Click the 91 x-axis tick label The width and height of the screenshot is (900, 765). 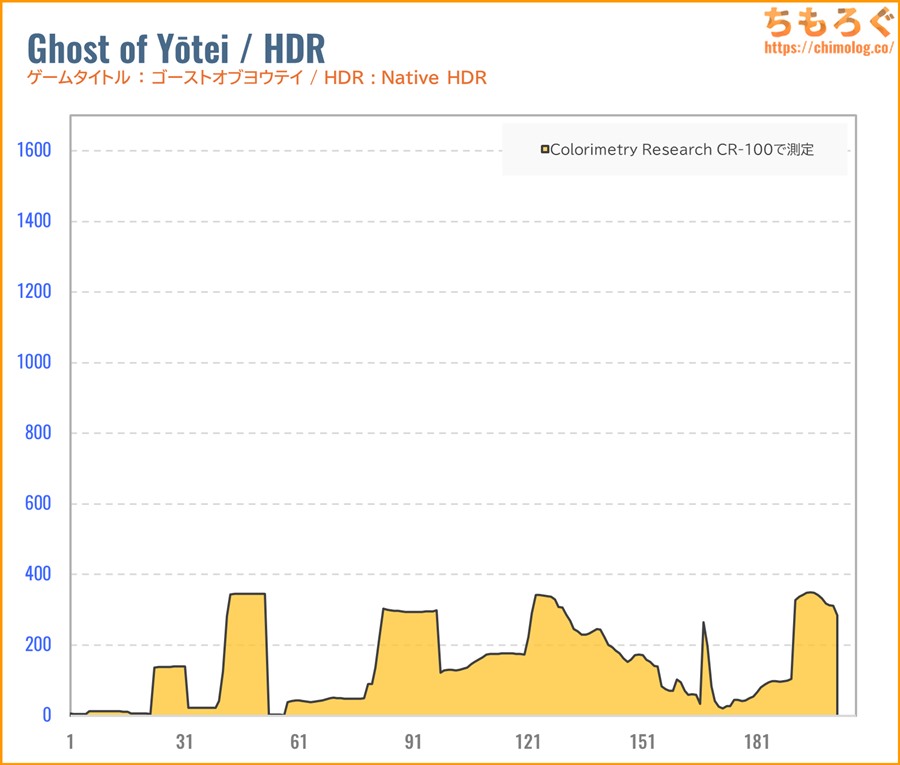414,742
